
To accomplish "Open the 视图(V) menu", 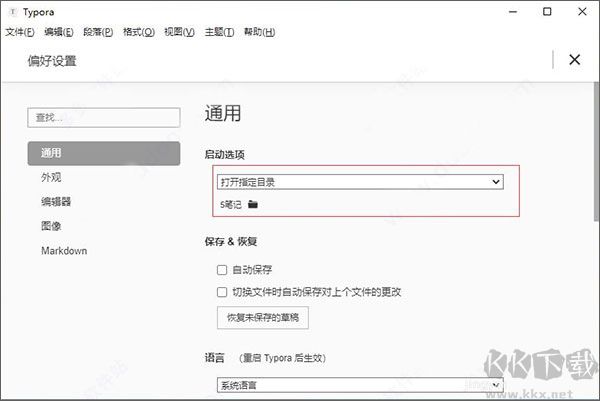I will [x=179, y=32].
